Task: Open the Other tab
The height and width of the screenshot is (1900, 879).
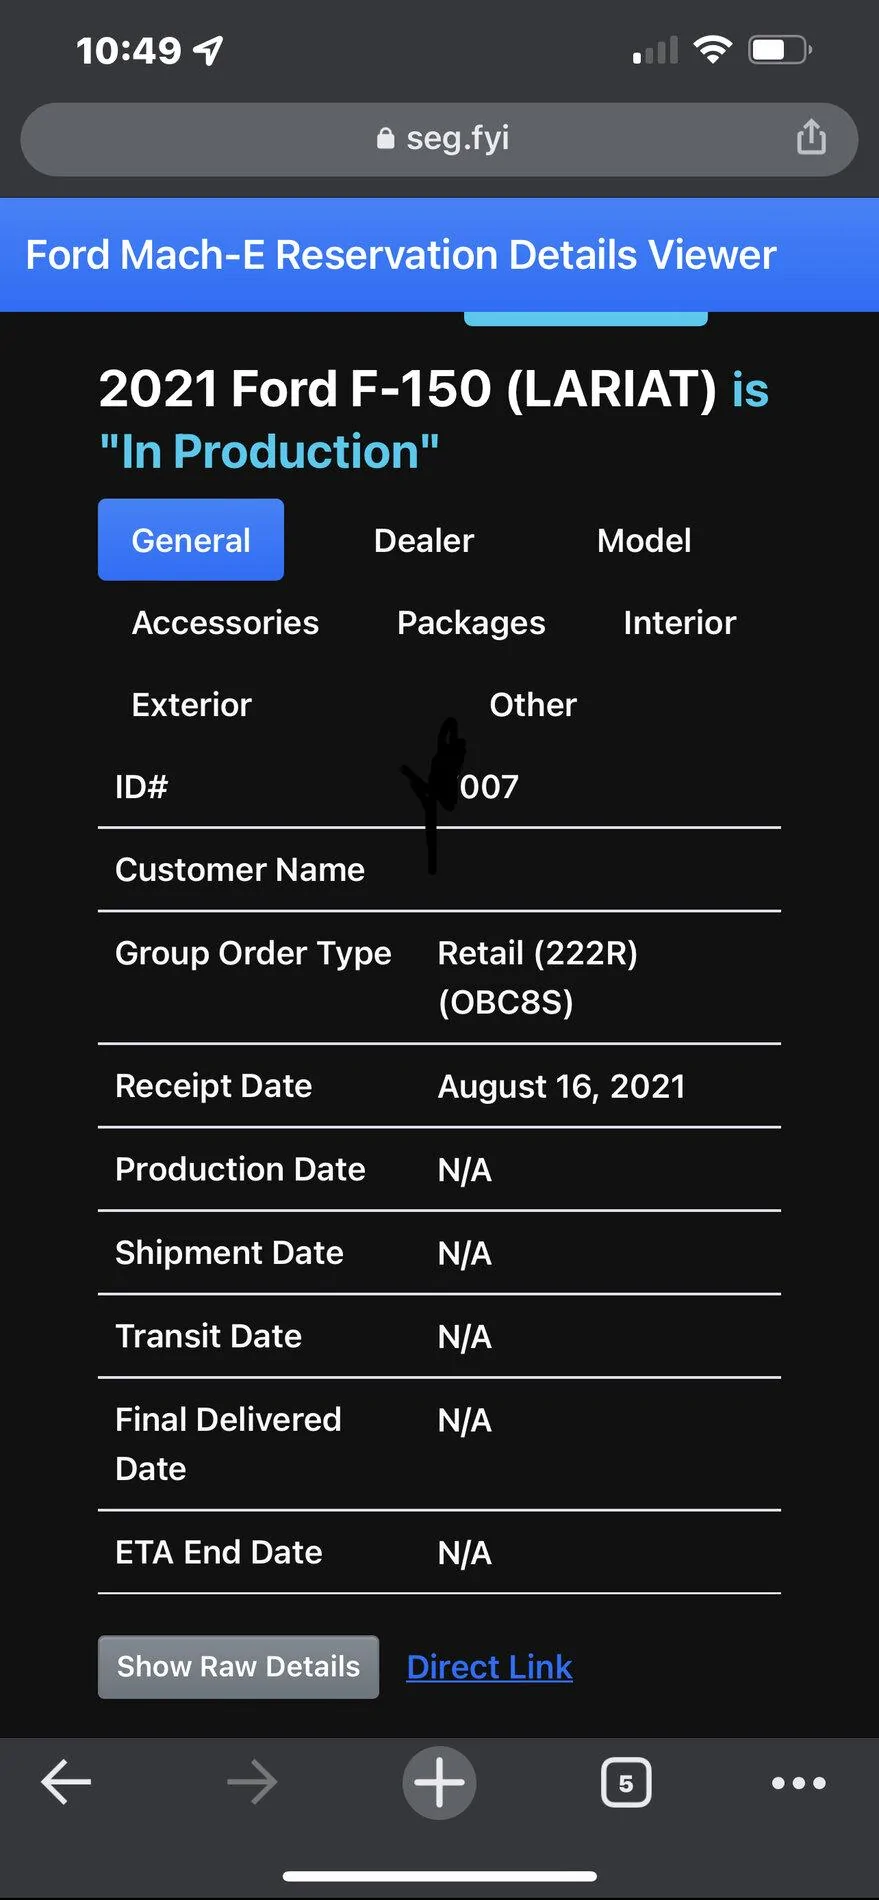Action: click(x=532, y=704)
